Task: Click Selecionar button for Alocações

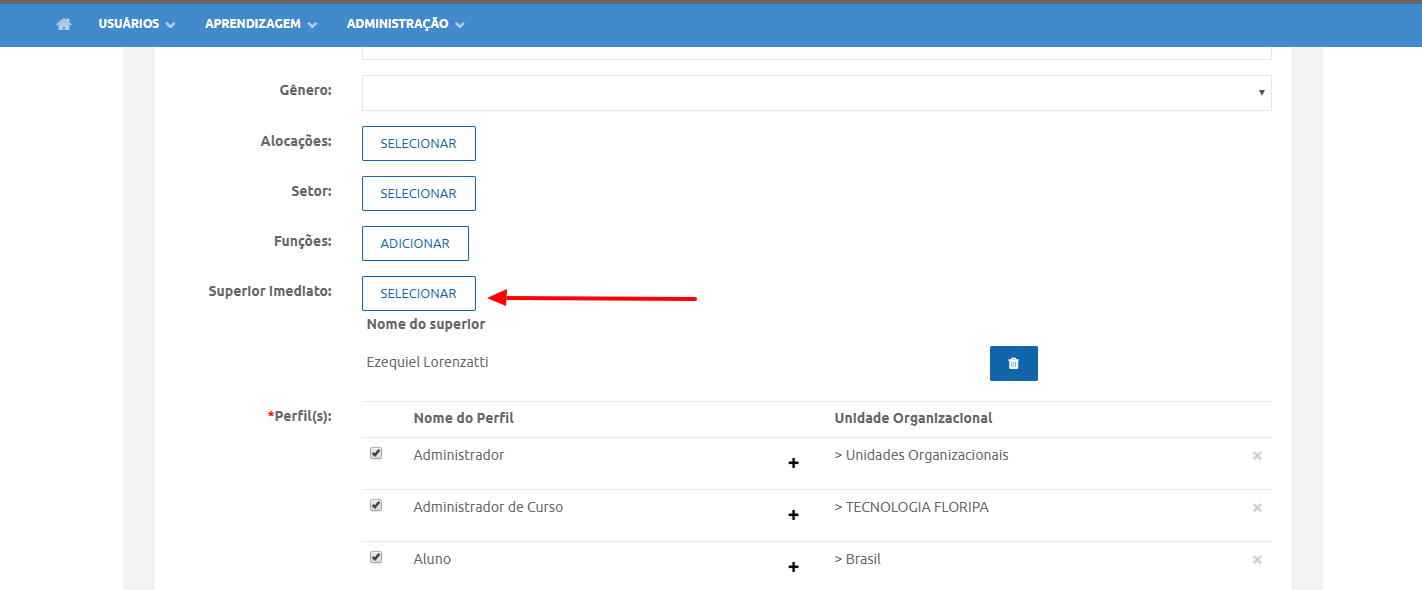Action: coord(418,143)
